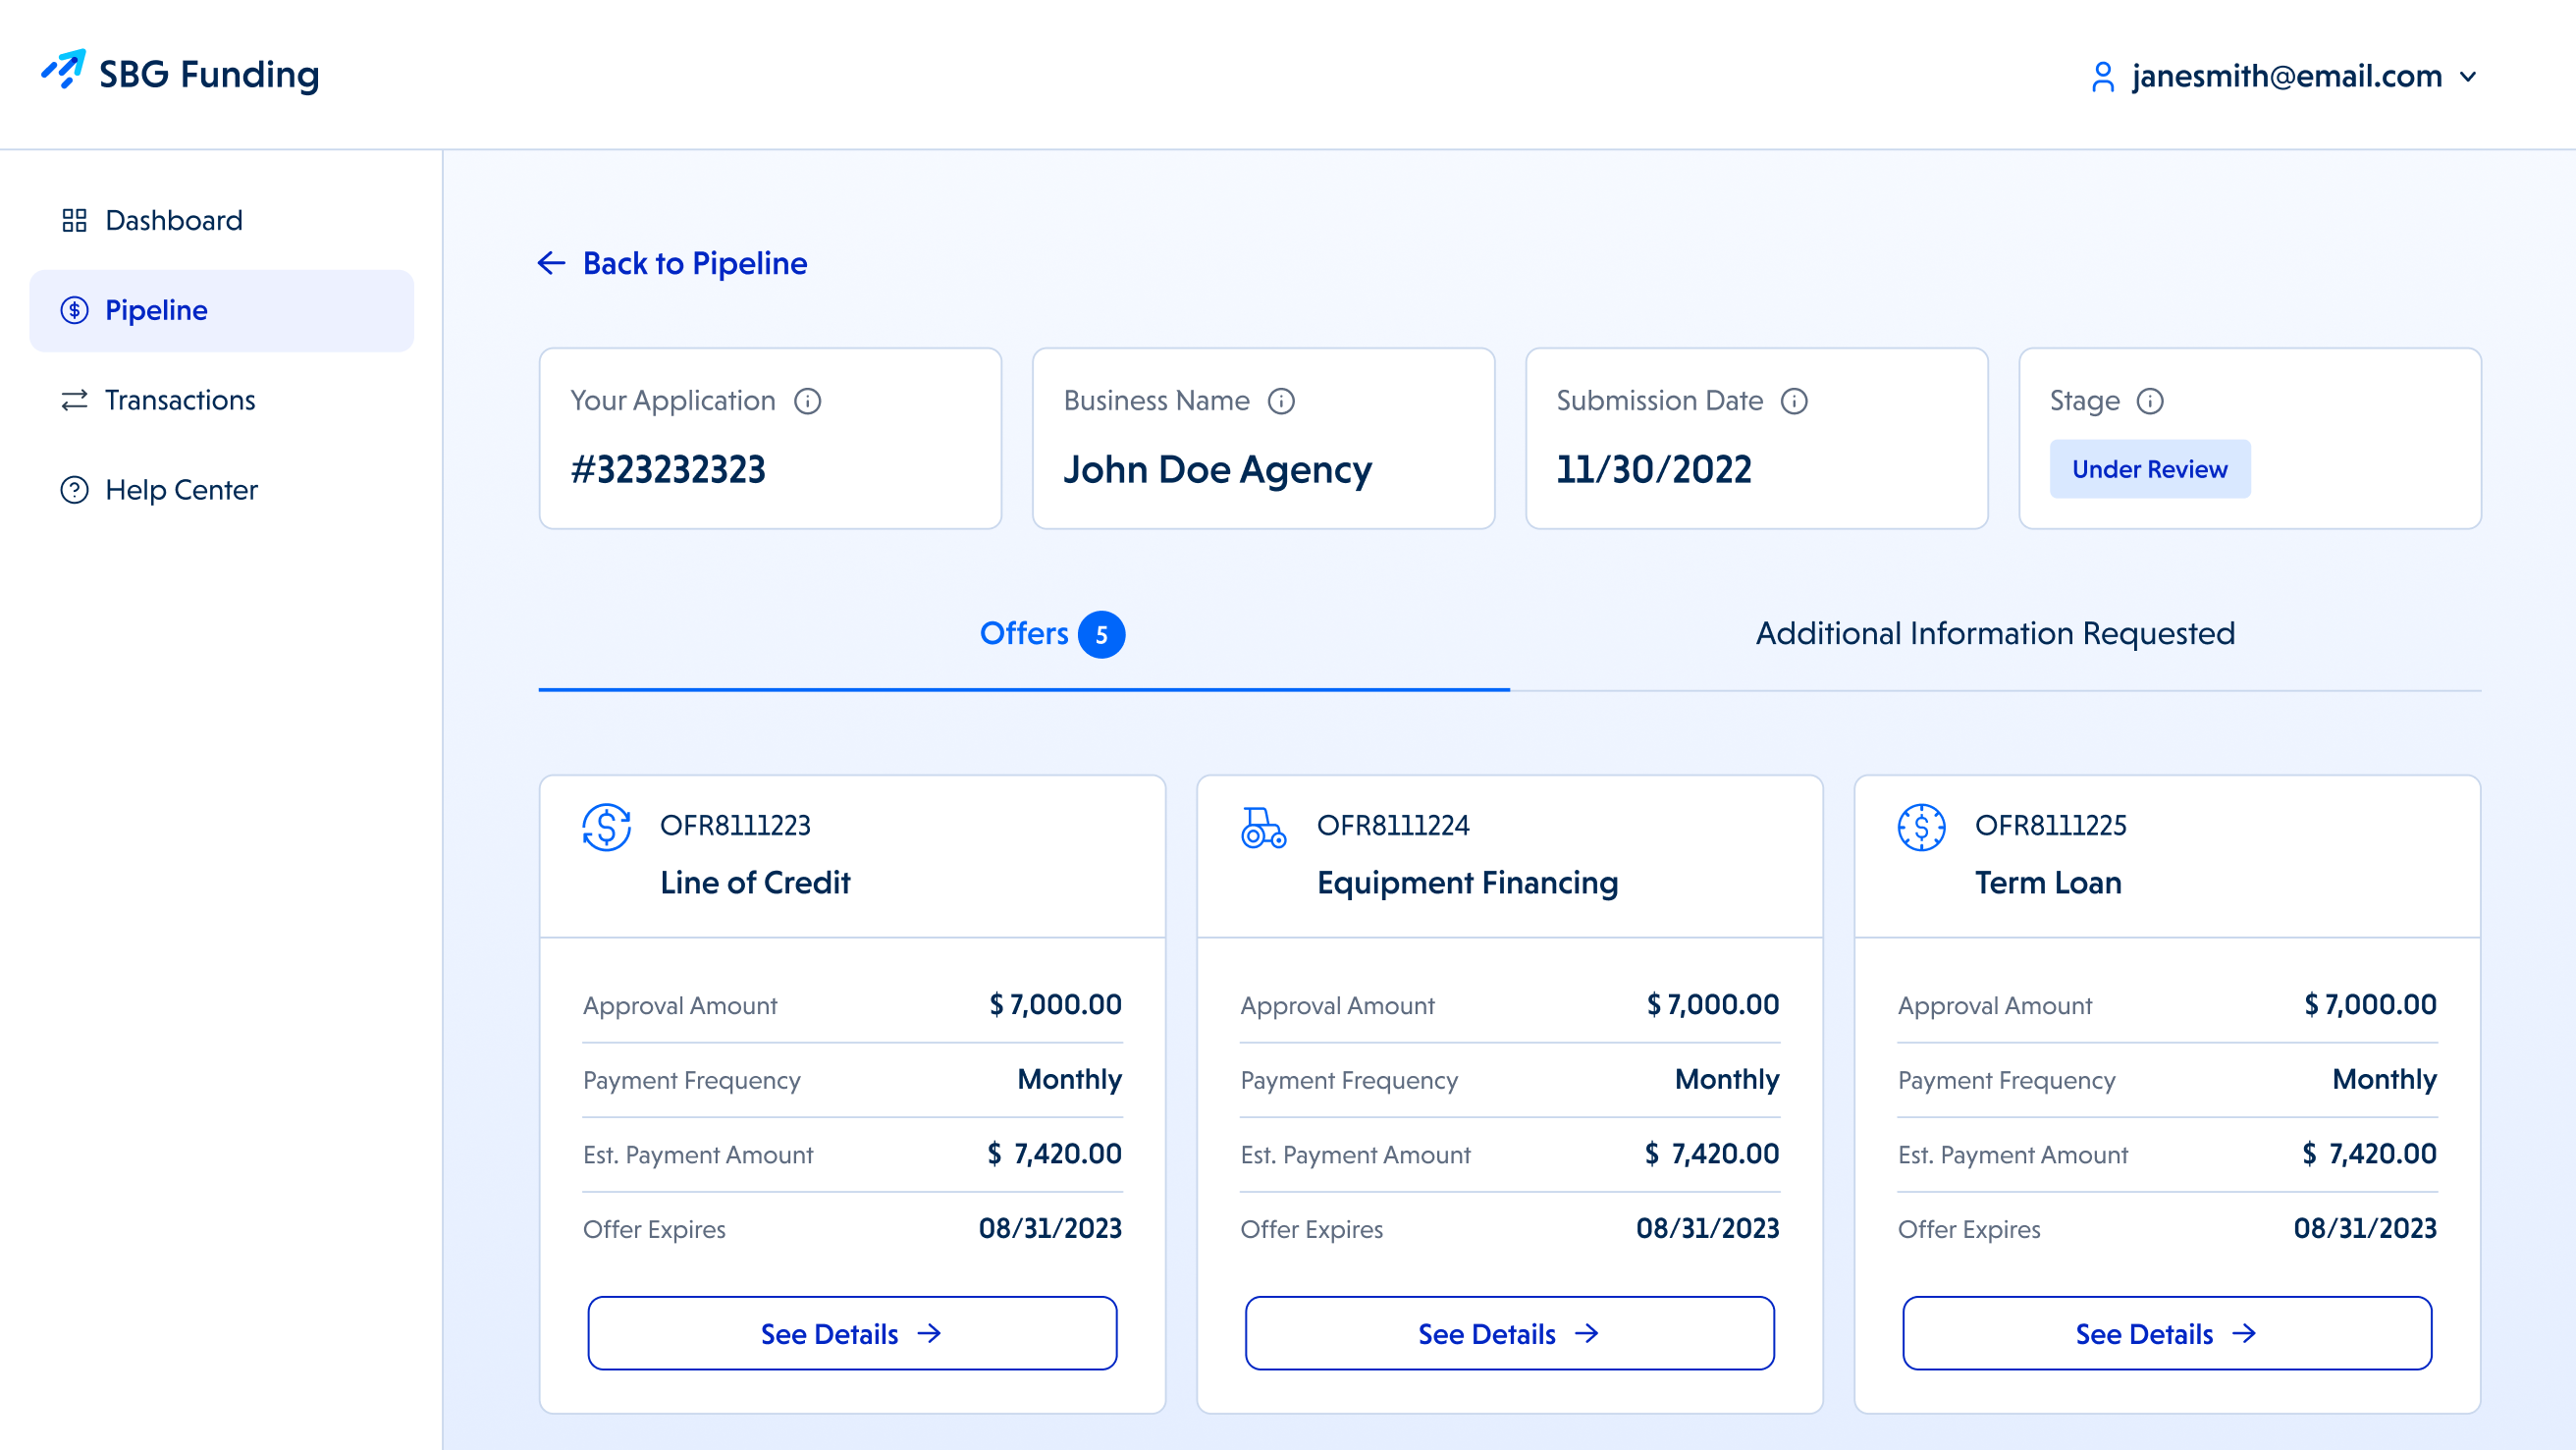This screenshot has height=1450, width=2576.
Task: Click the Line of Credit title
Action: [755, 882]
